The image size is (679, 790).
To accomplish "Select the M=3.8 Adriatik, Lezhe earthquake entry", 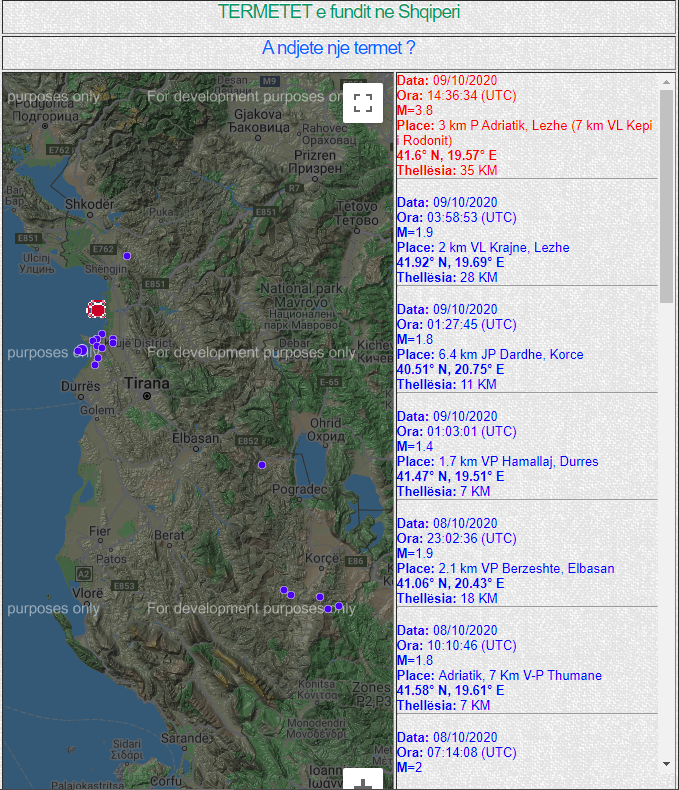I will (526, 125).
